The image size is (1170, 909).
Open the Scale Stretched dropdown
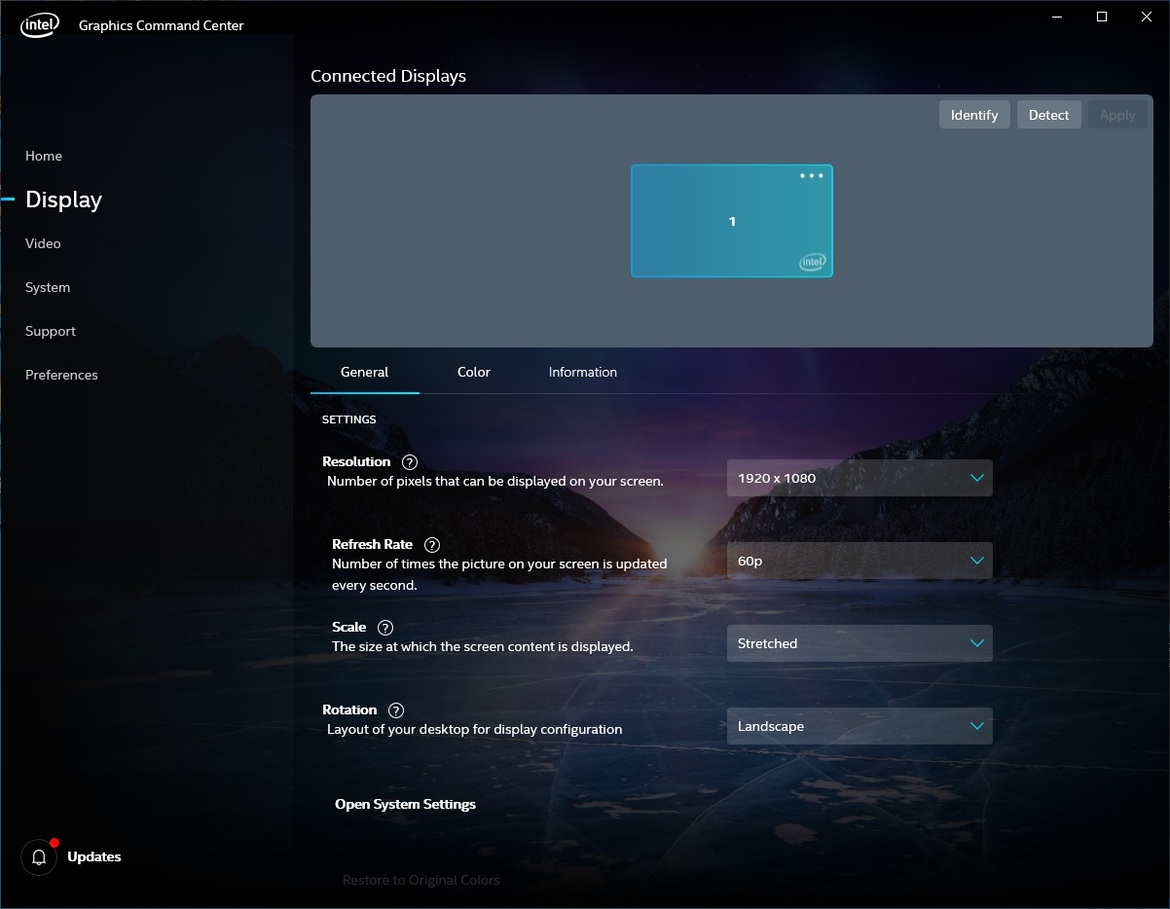pyautogui.click(x=860, y=643)
